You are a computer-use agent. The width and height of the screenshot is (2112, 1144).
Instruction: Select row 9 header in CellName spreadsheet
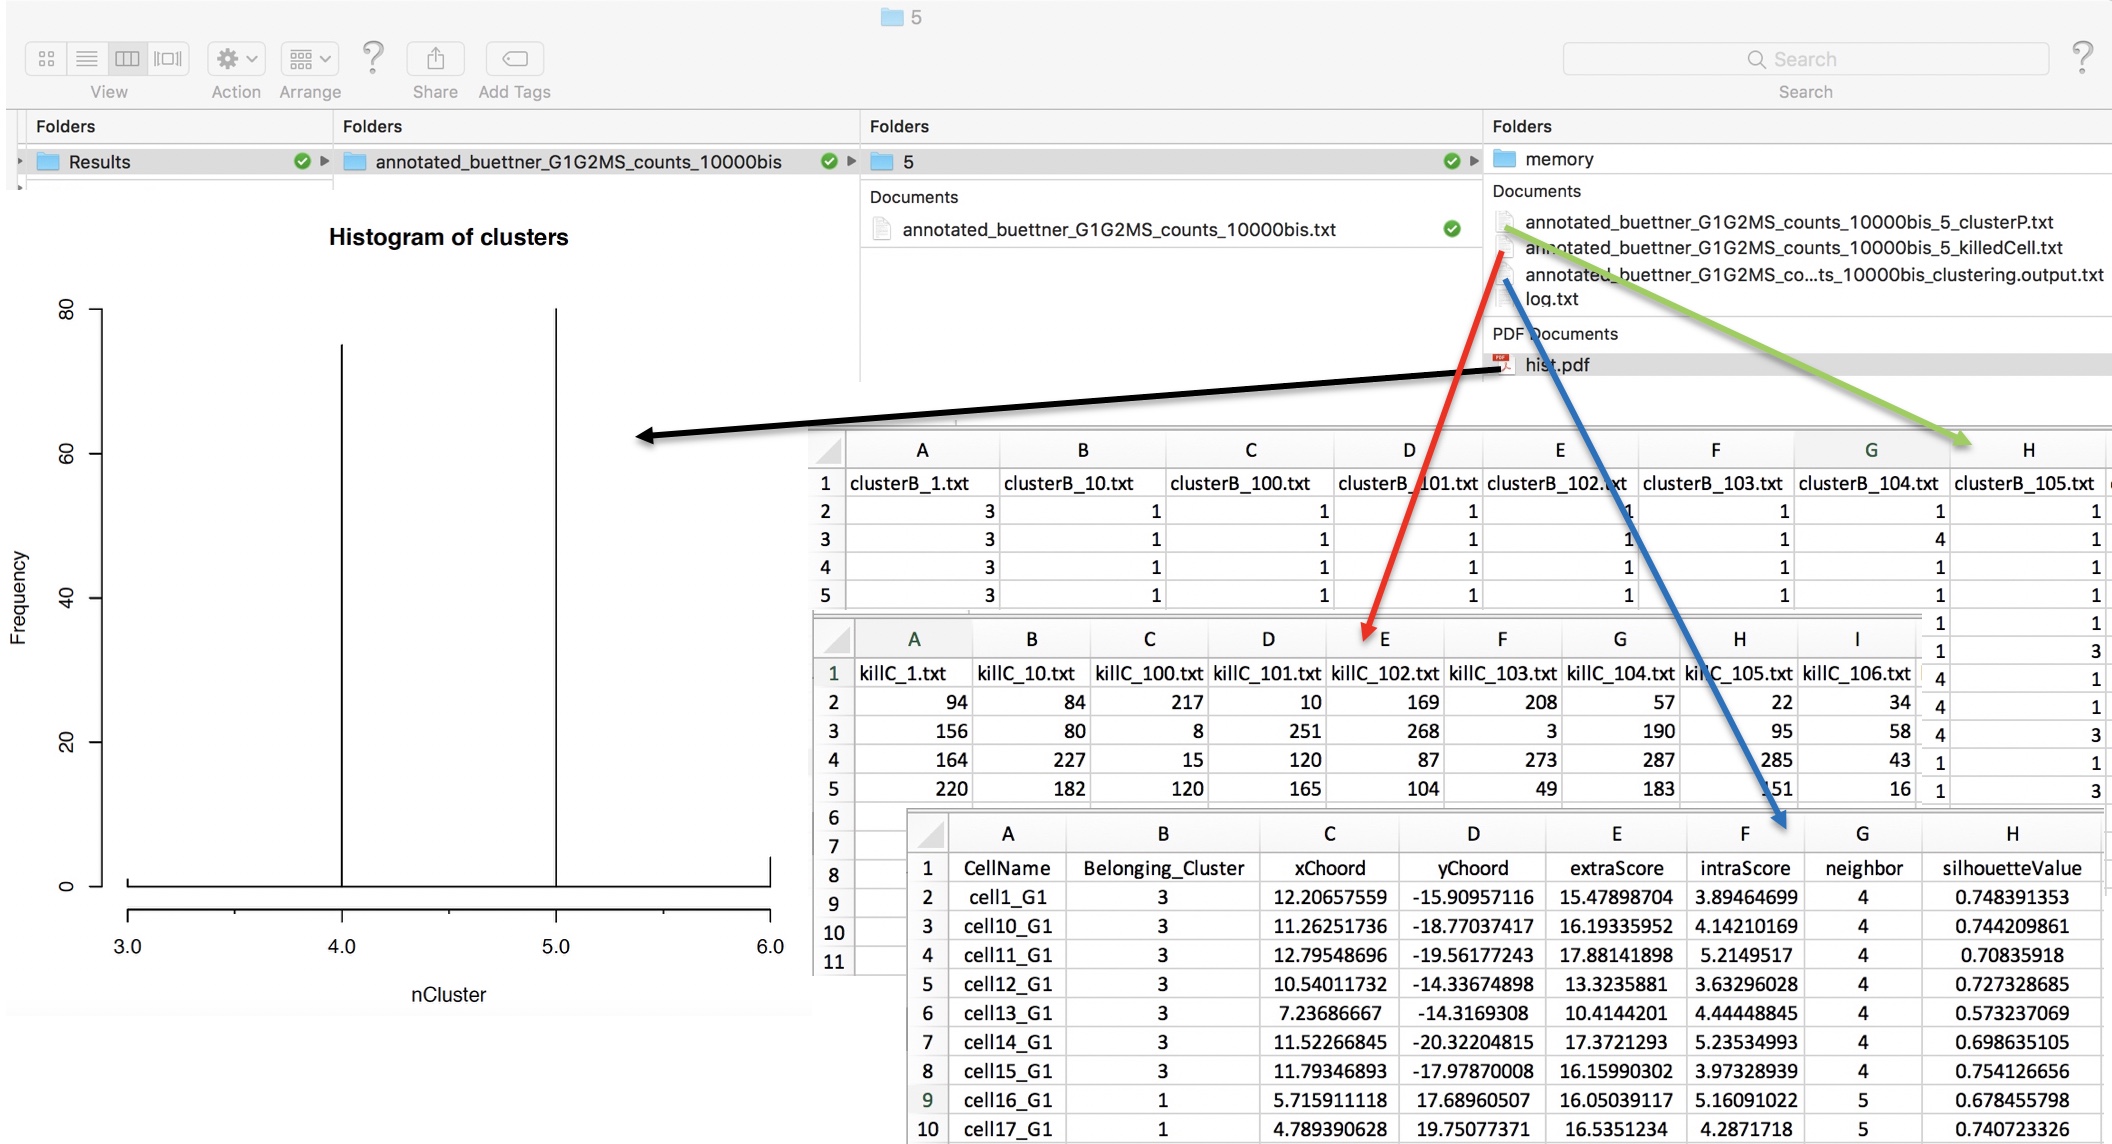point(927,1100)
